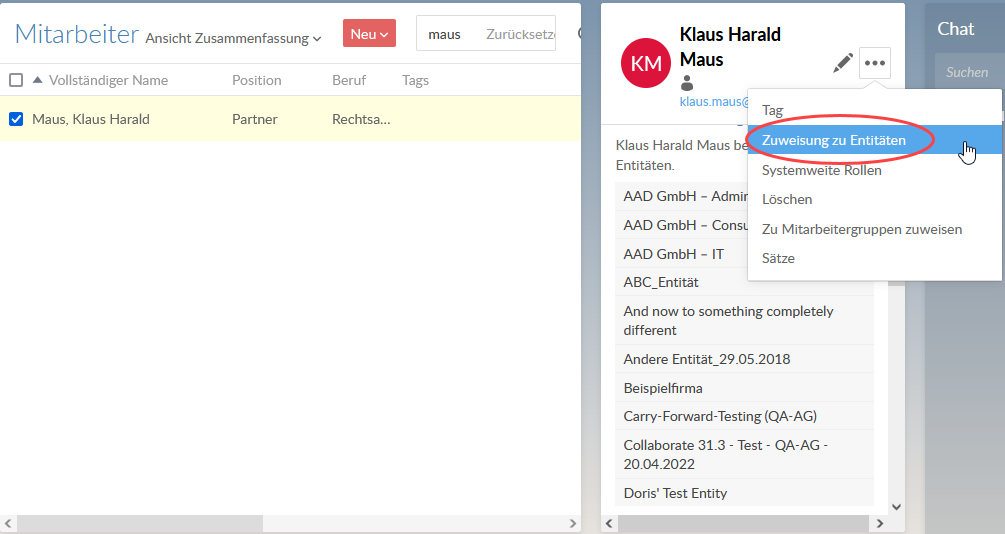This screenshot has height=534, width=1005.
Task: Click down arrow of entity list scrollbar
Action: 896,507
